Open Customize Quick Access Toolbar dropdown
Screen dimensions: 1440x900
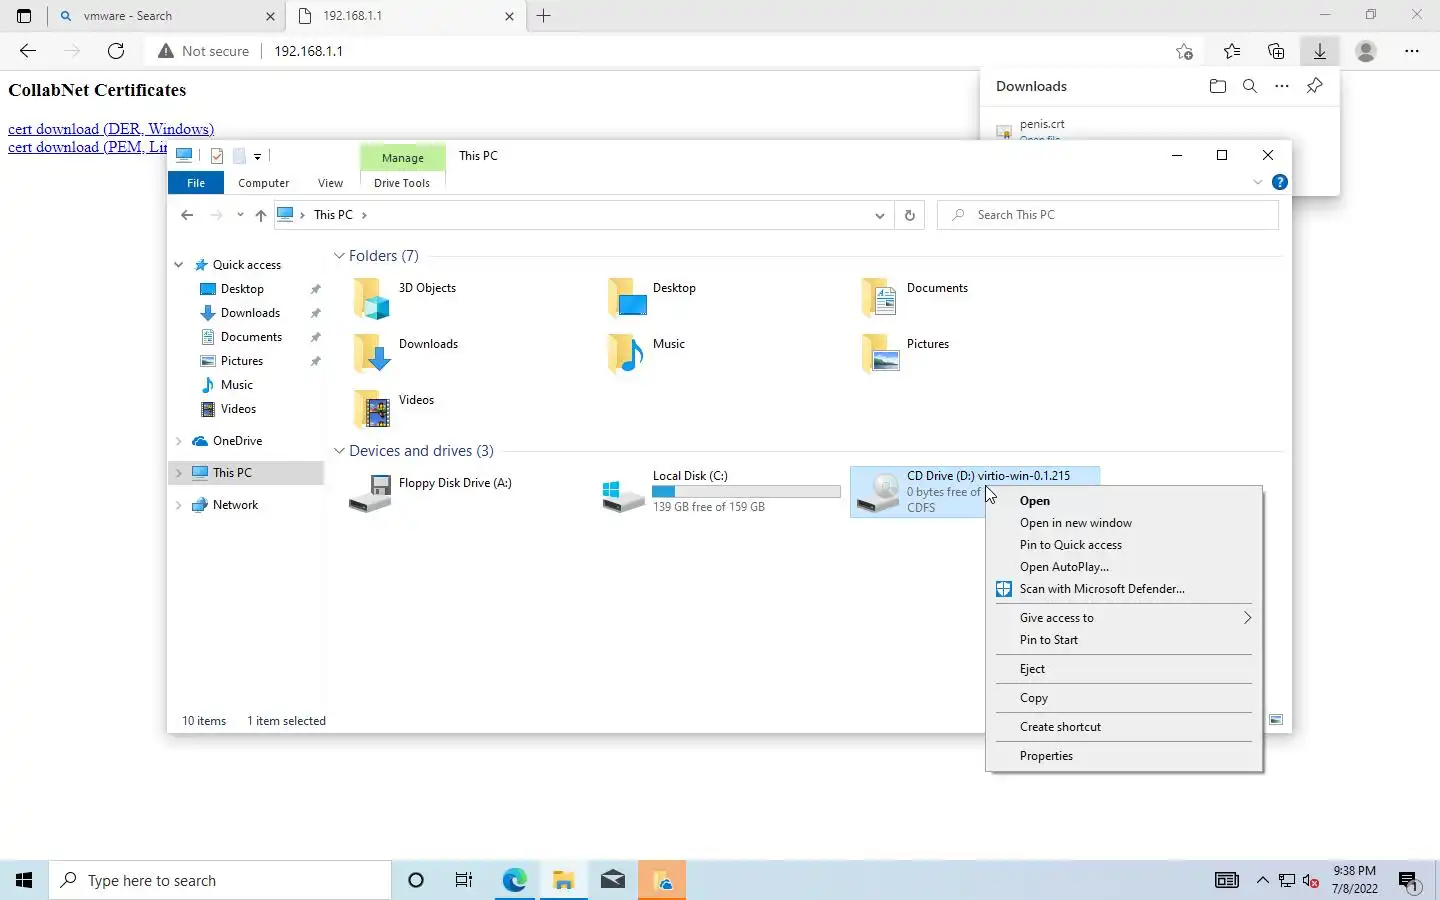257,156
